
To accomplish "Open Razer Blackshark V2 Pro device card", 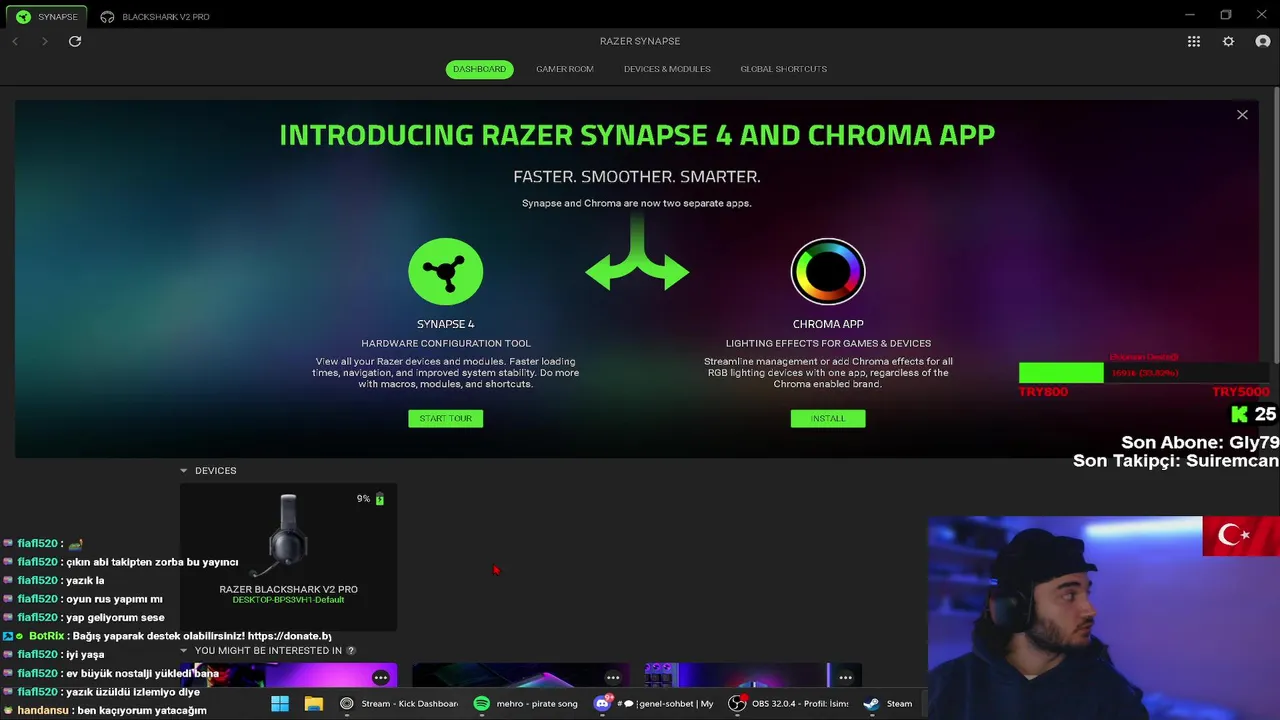I will (288, 557).
